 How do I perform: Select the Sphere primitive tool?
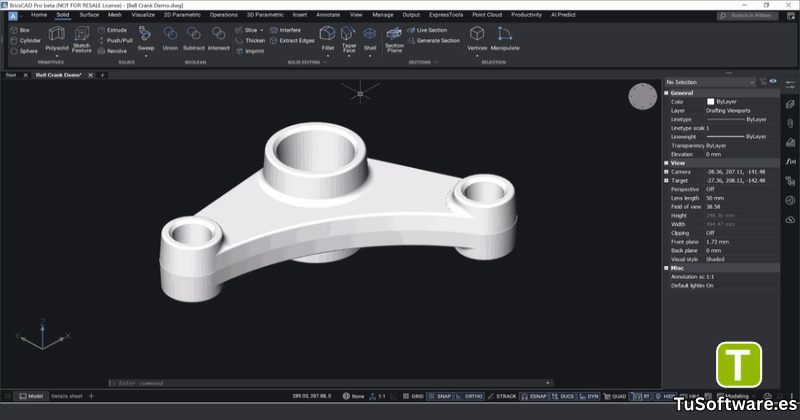pos(24,51)
